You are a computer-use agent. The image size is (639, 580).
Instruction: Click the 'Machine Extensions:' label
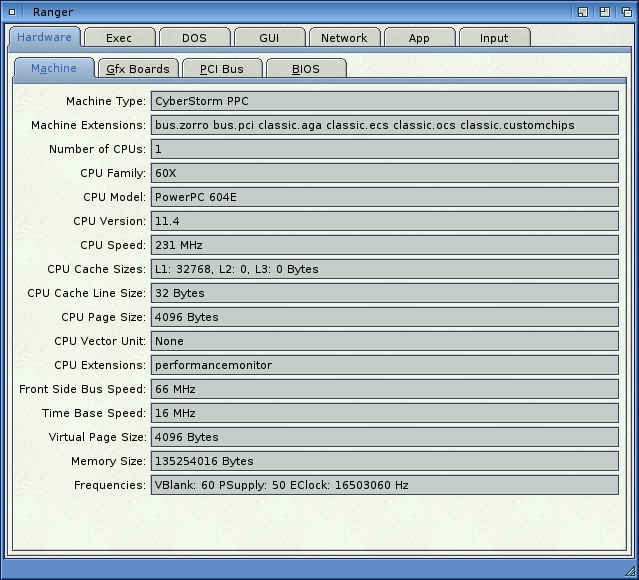(x=88, y=125)
